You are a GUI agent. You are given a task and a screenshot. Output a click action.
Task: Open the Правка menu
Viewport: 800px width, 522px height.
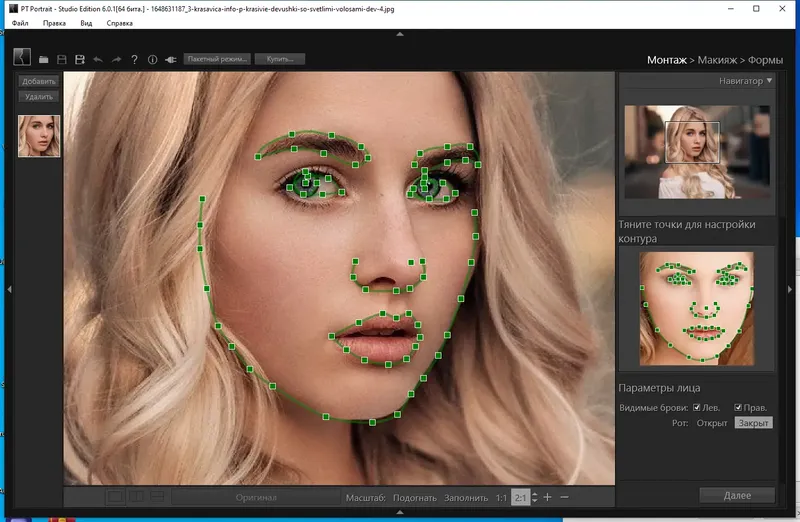click(54, 23)
